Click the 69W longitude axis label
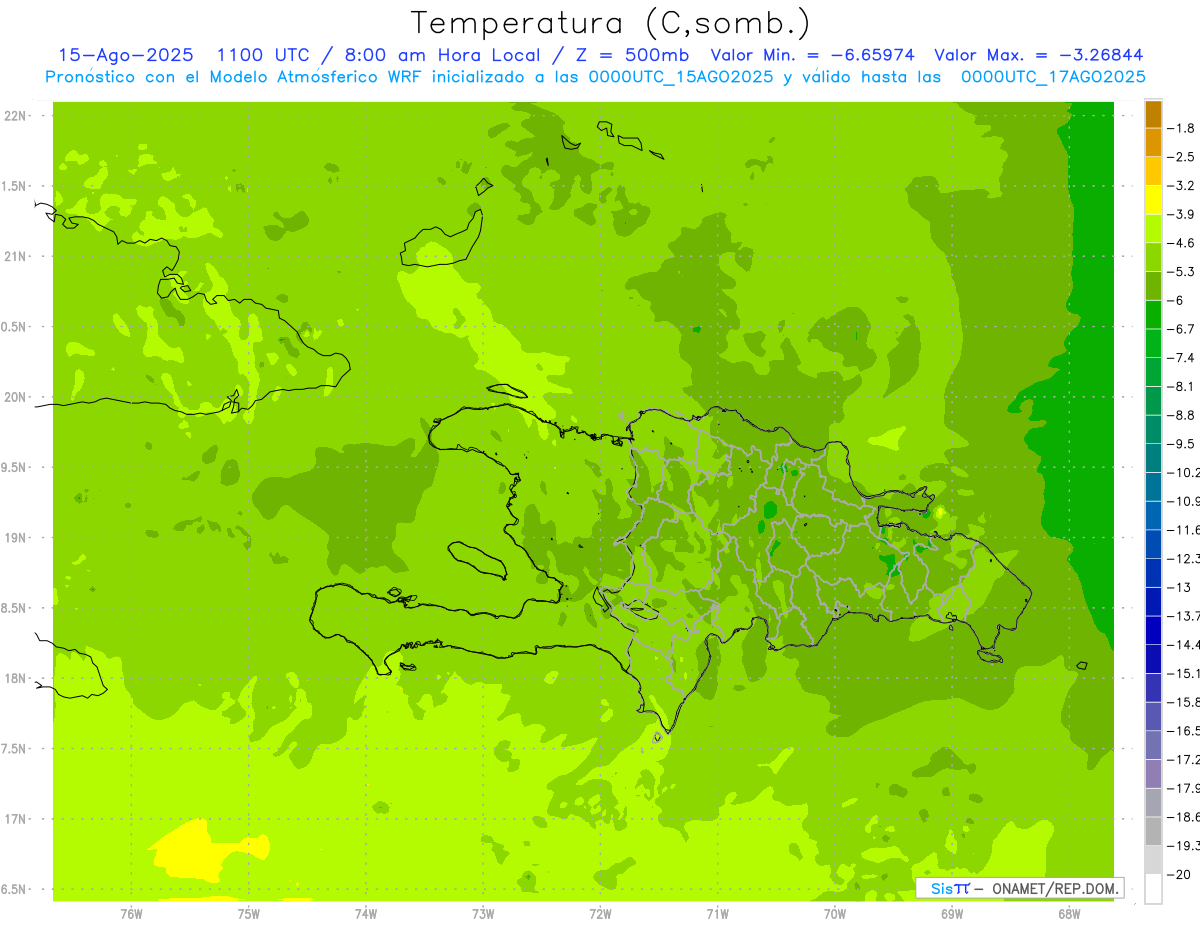Viewport: 1200px width, 927px height. 952,913
